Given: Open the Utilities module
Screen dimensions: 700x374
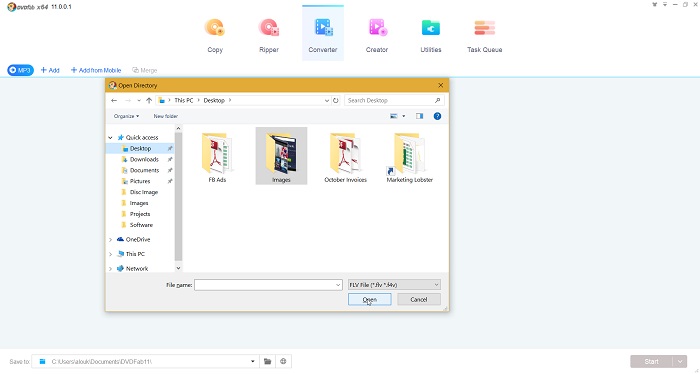Looking at the screenshot, I should click(x=431, y=35).
